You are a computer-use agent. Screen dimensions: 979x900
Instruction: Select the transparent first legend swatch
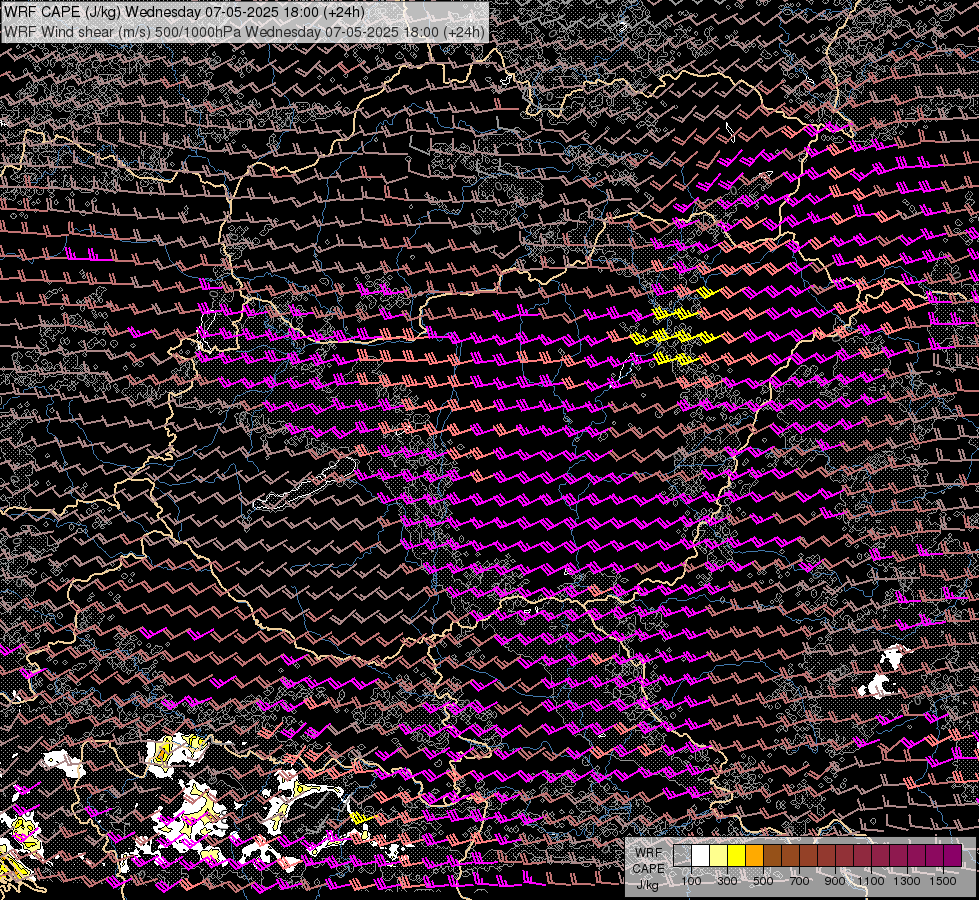pos(682,855)
